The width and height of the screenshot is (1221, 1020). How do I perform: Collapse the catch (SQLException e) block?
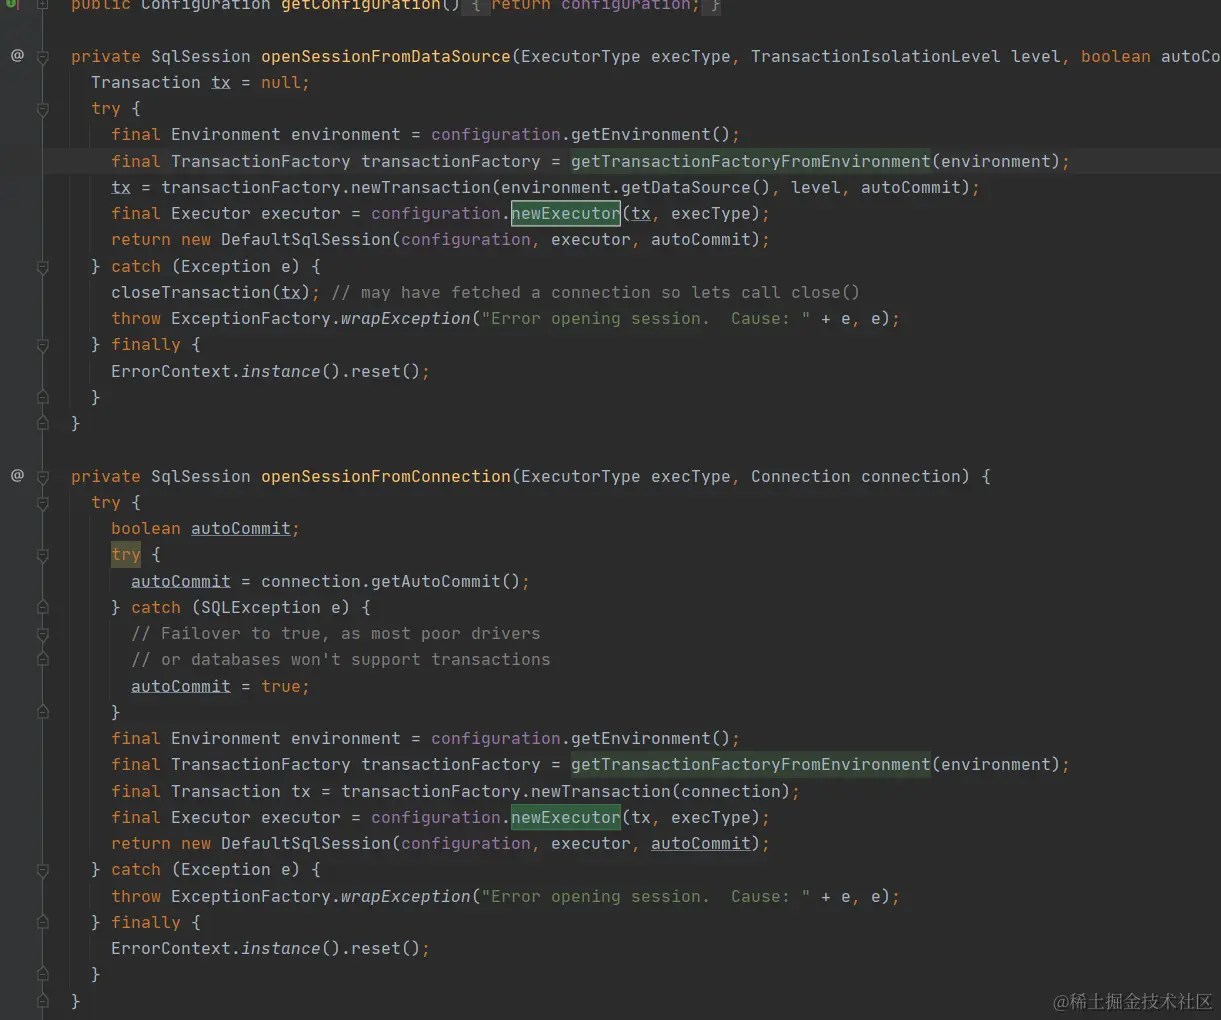[43, 607]
